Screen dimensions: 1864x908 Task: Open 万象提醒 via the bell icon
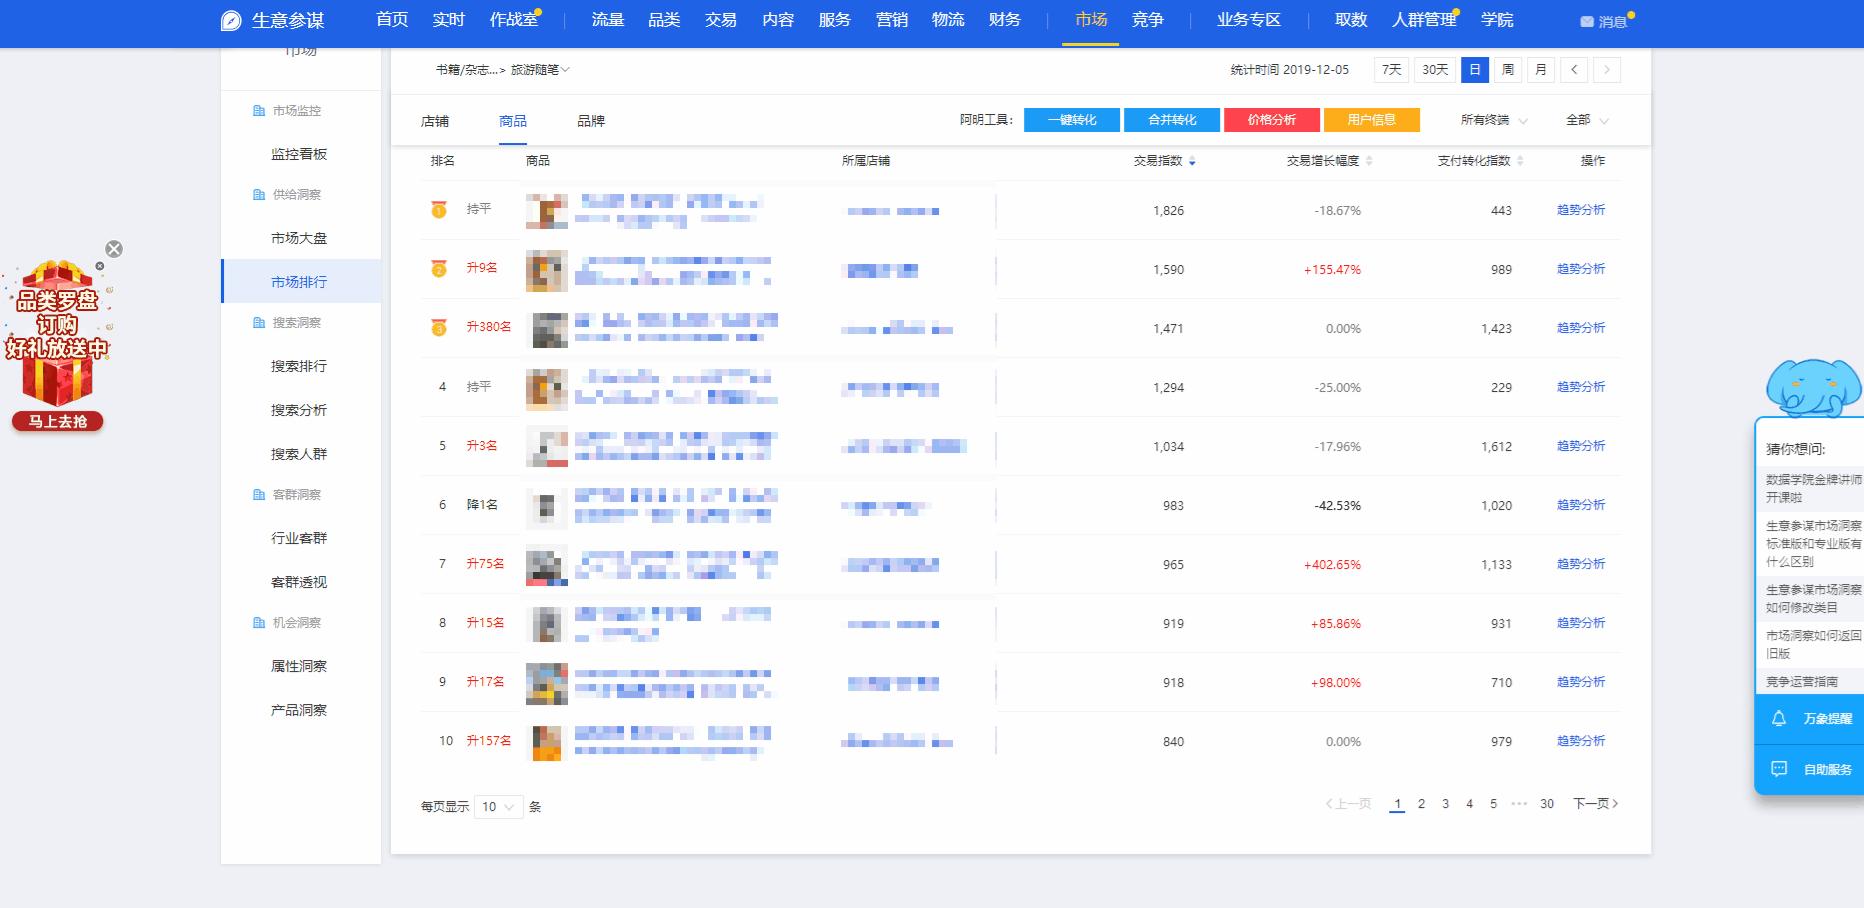coord(1779,718)
